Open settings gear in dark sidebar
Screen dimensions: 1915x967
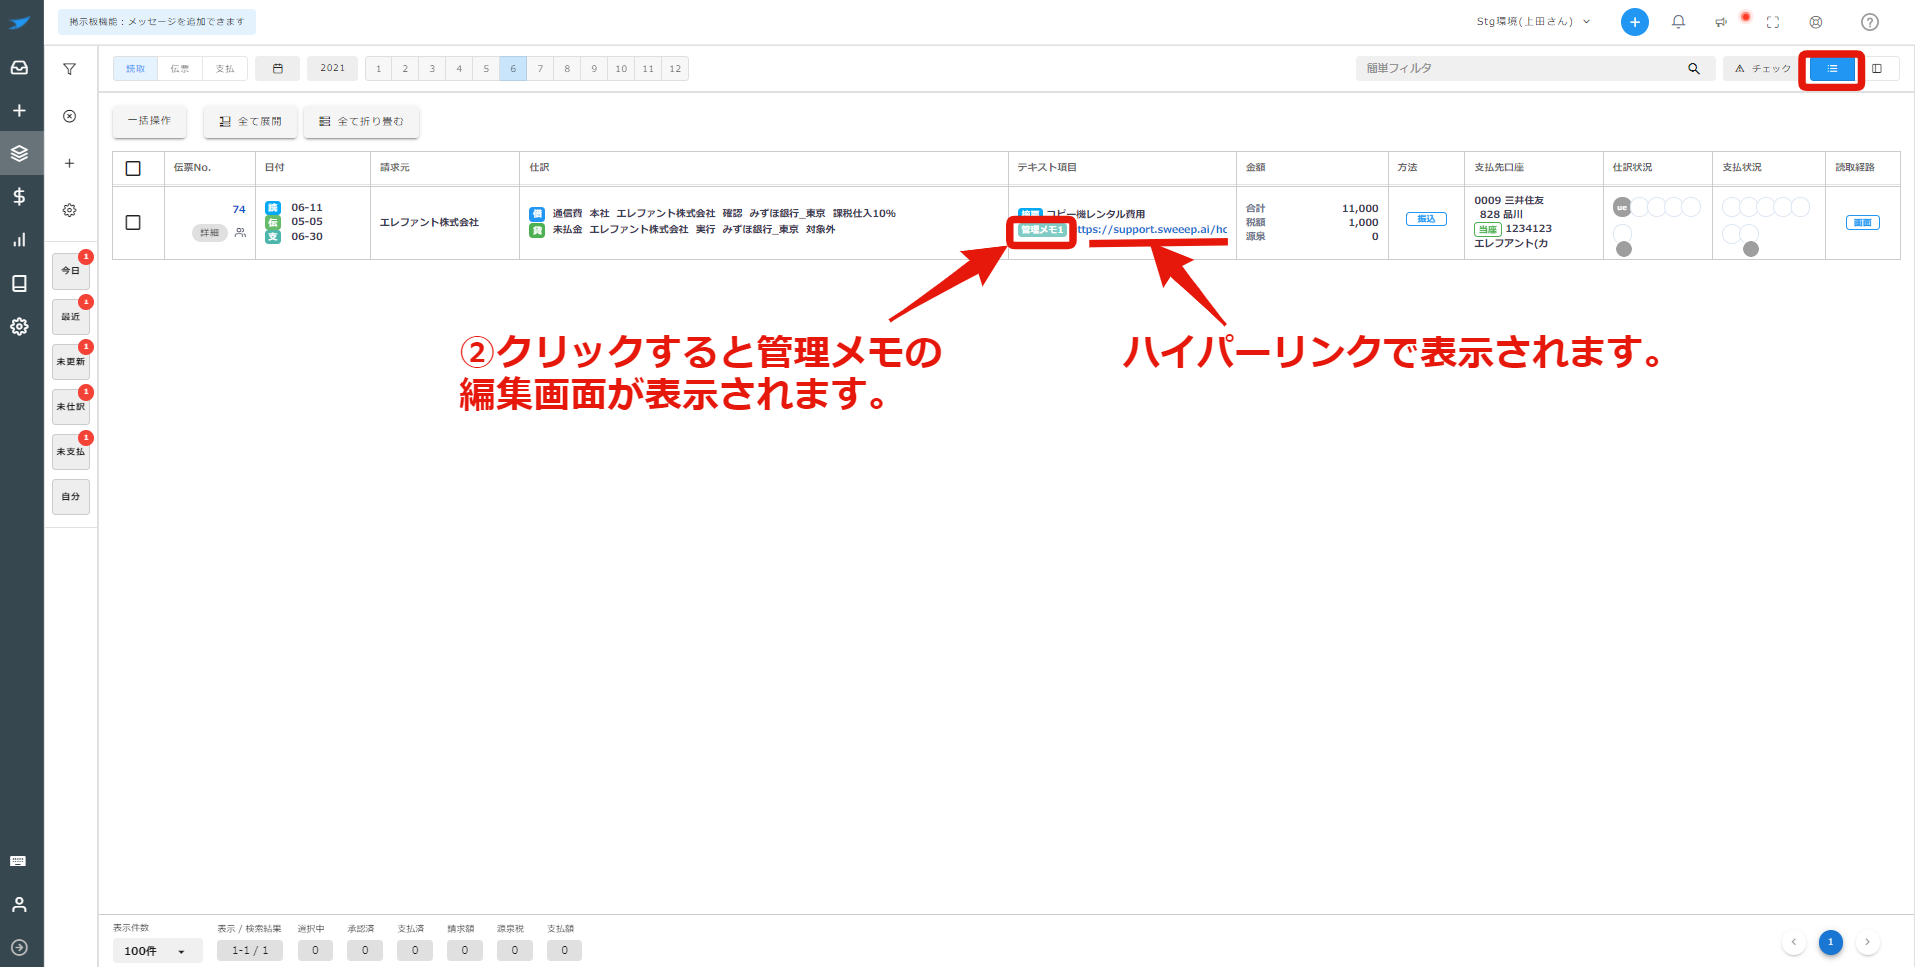(19, 326)
